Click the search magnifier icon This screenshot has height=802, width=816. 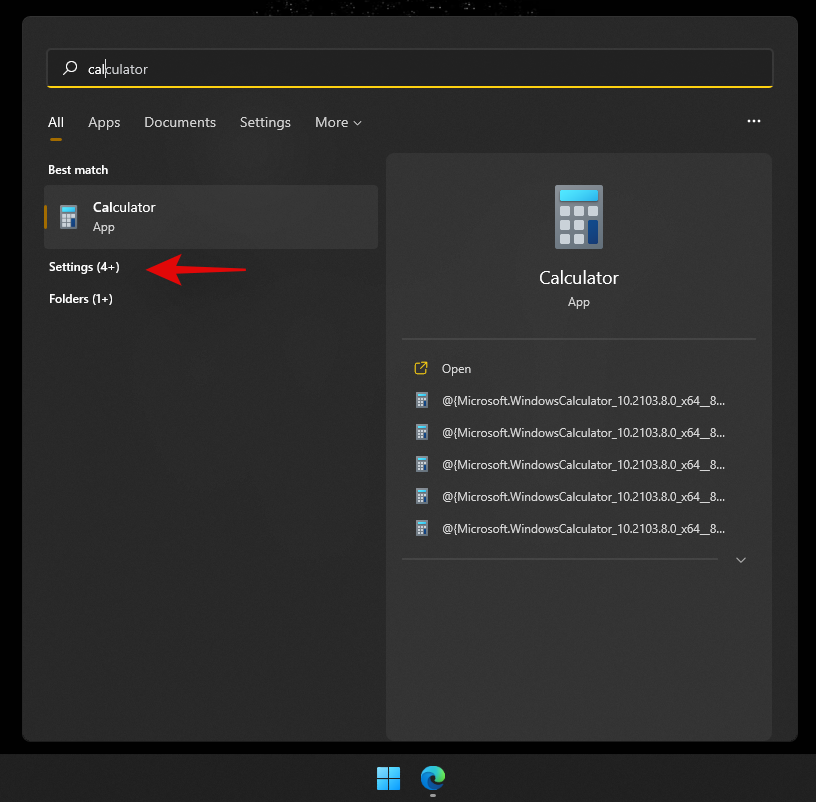[69, 68]
